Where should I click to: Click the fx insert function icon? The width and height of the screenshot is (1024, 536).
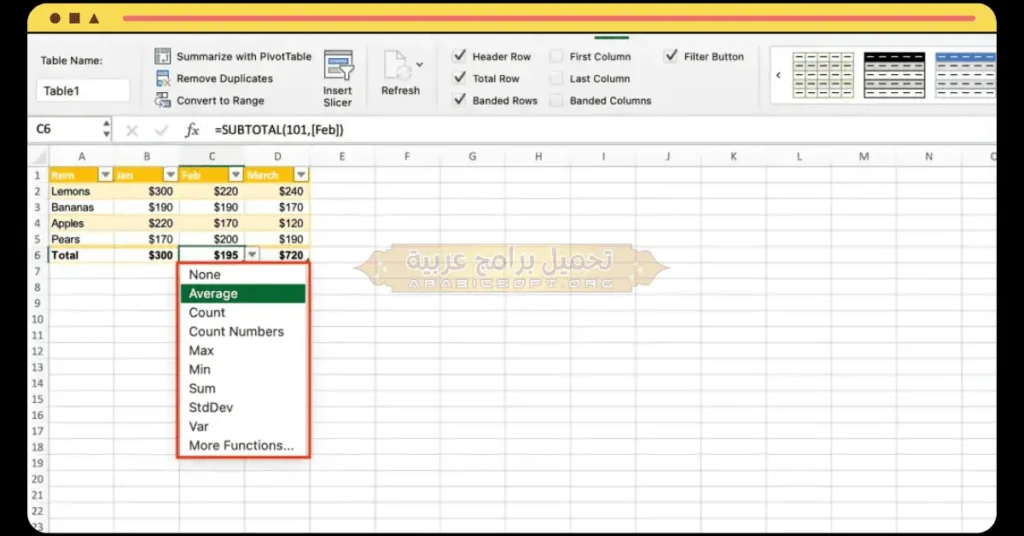191,130
